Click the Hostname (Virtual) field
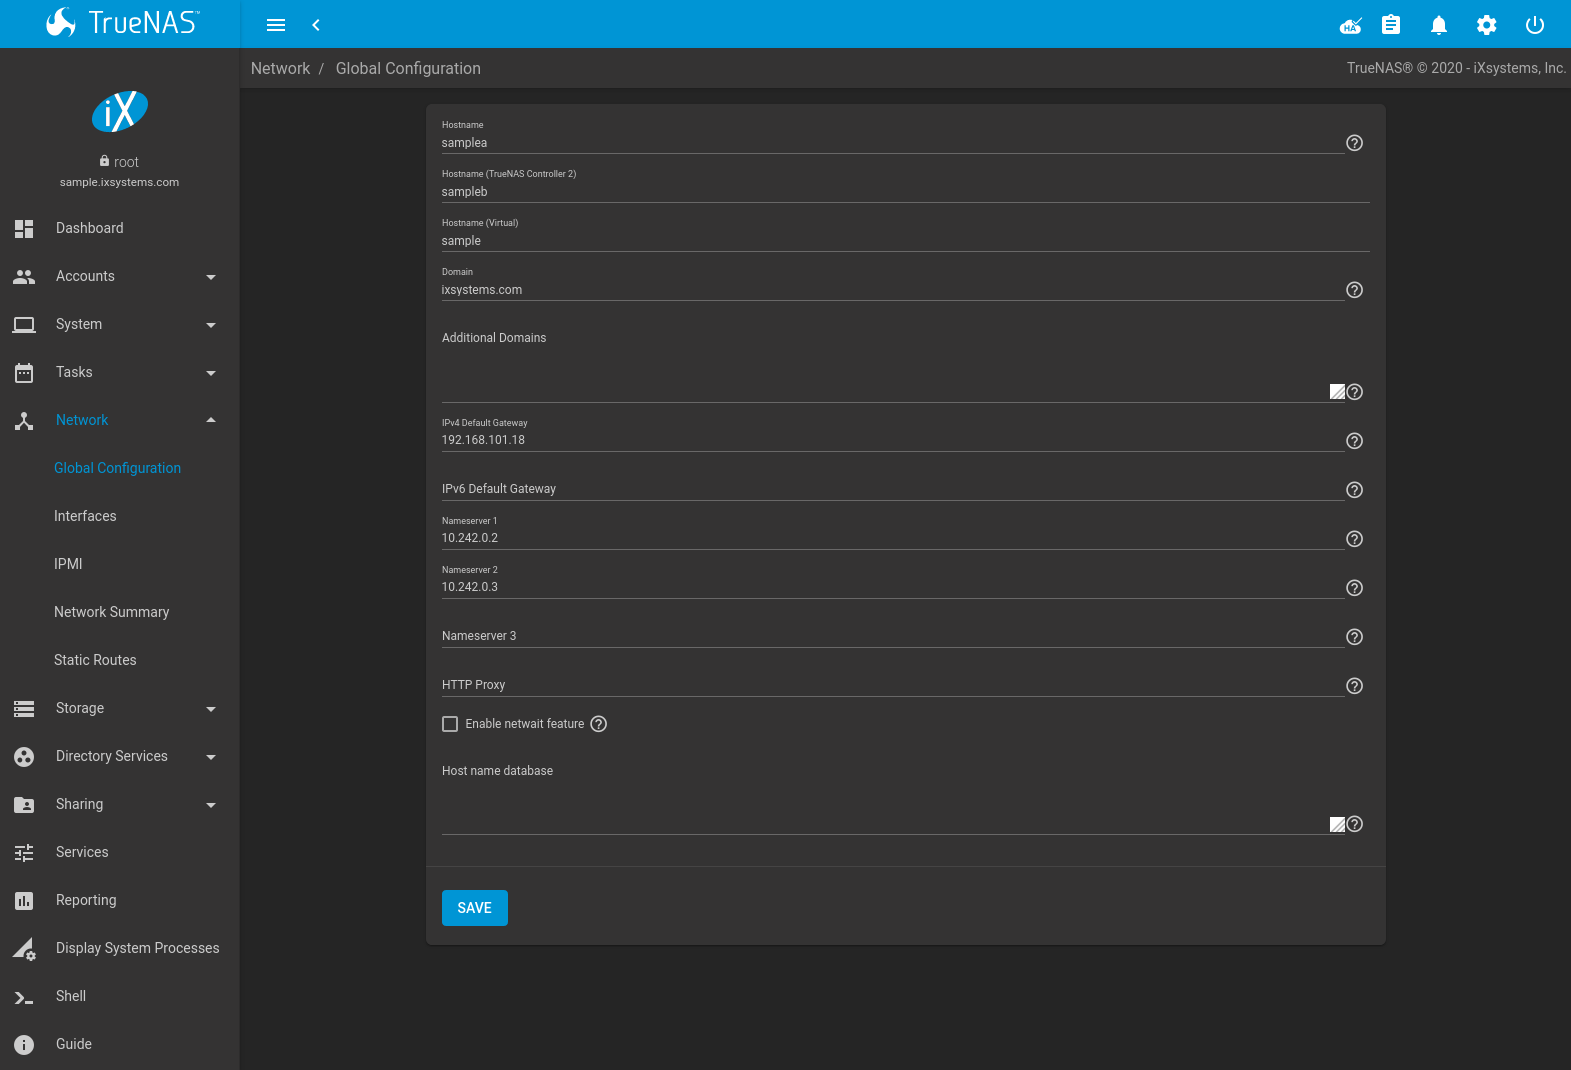The height and width of the screenshot is (1070, 1571). tap(906, 241)
